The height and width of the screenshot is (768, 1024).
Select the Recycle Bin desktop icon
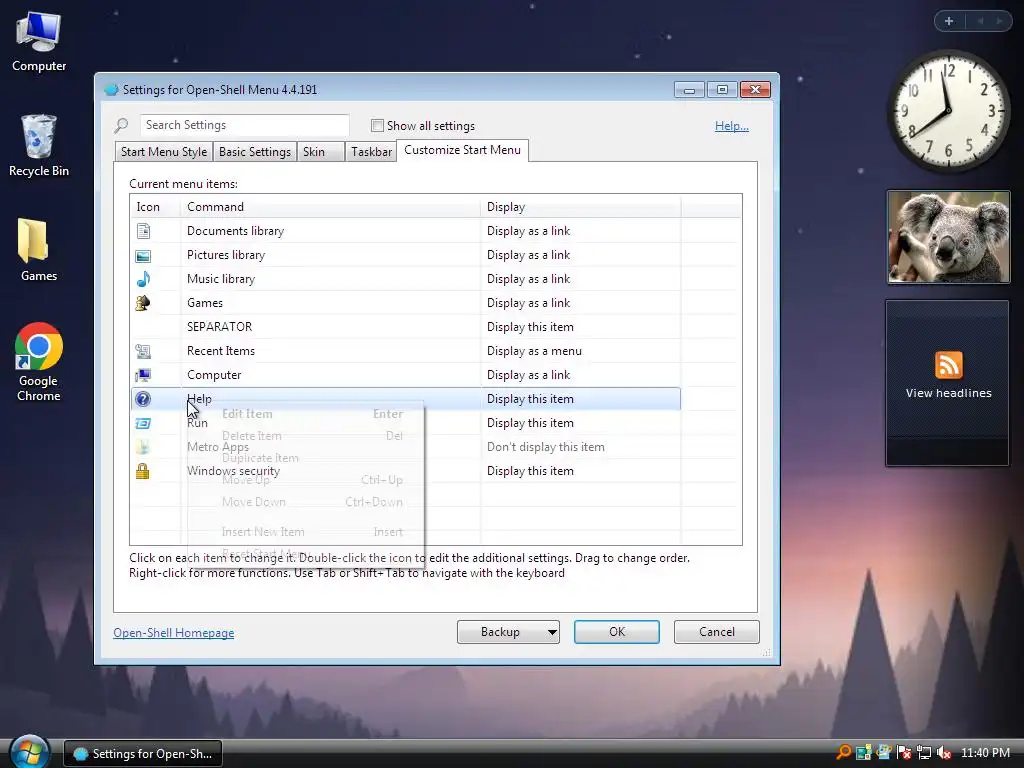point(39,146)
